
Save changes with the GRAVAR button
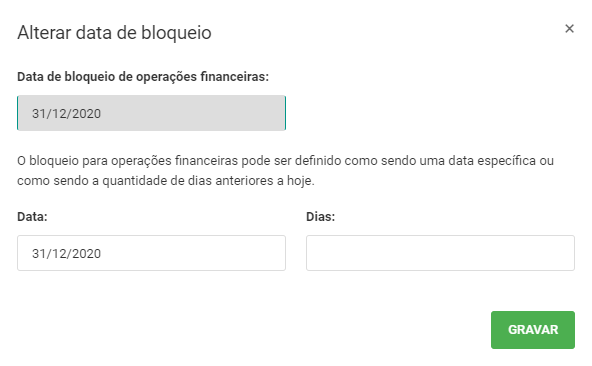click(533, 330)
